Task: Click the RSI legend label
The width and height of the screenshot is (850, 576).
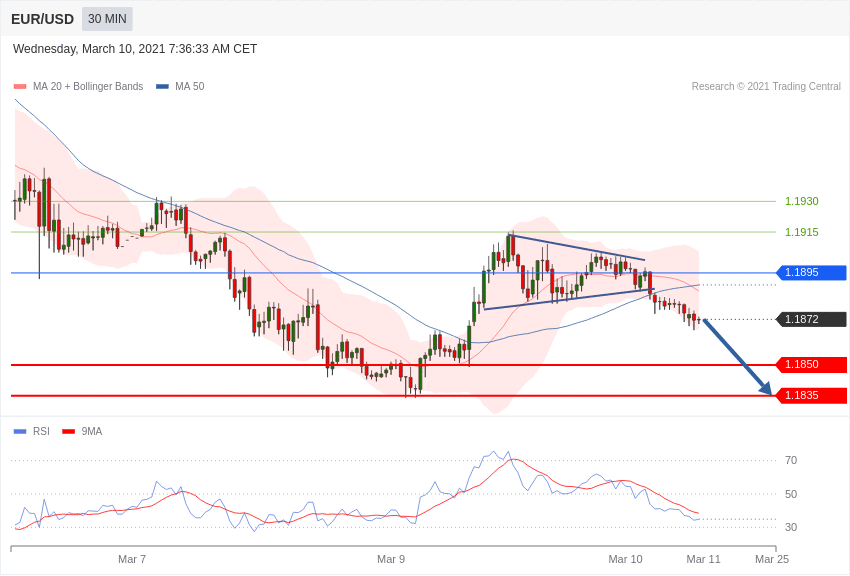Action: coord(41,432)
